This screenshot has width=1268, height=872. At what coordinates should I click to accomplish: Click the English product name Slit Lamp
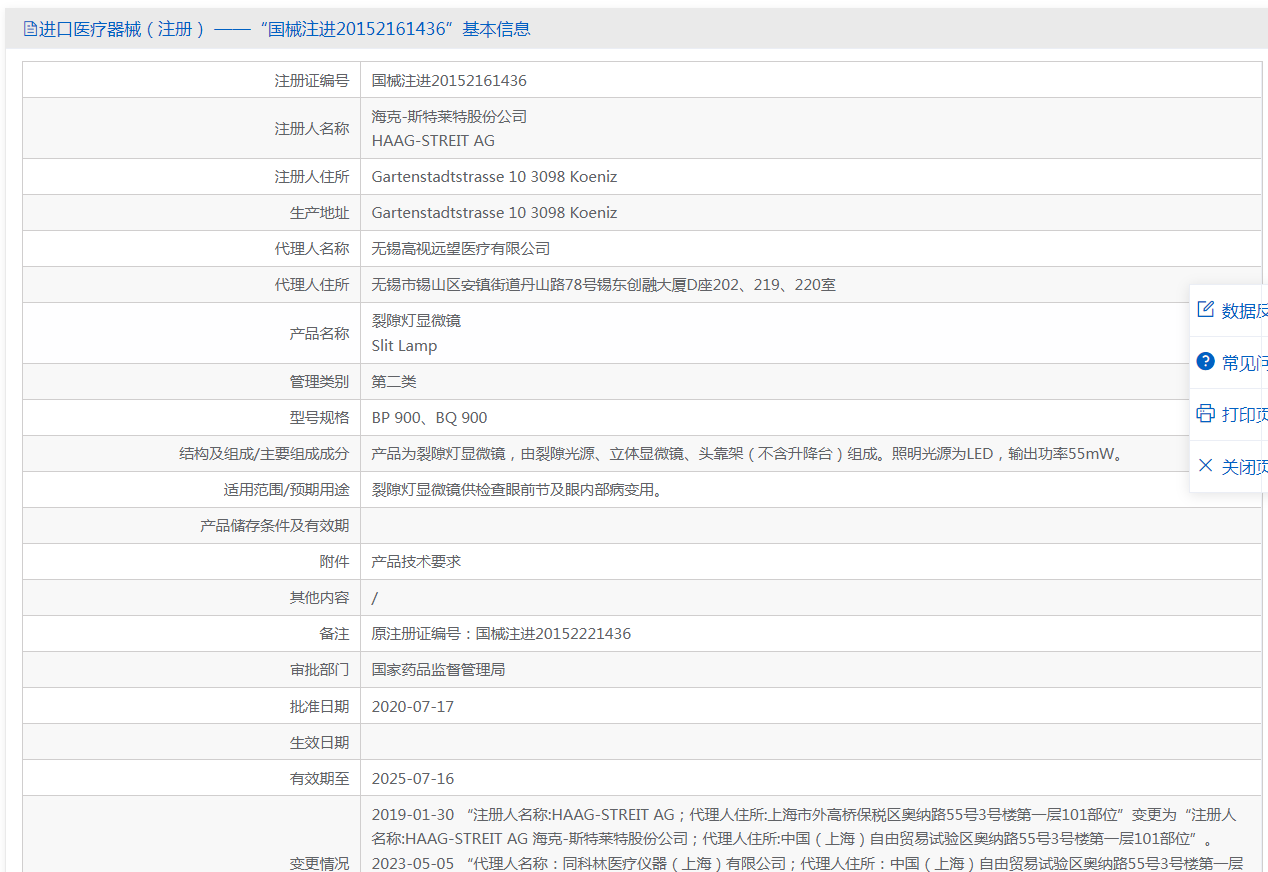click(x=404, y=346)
